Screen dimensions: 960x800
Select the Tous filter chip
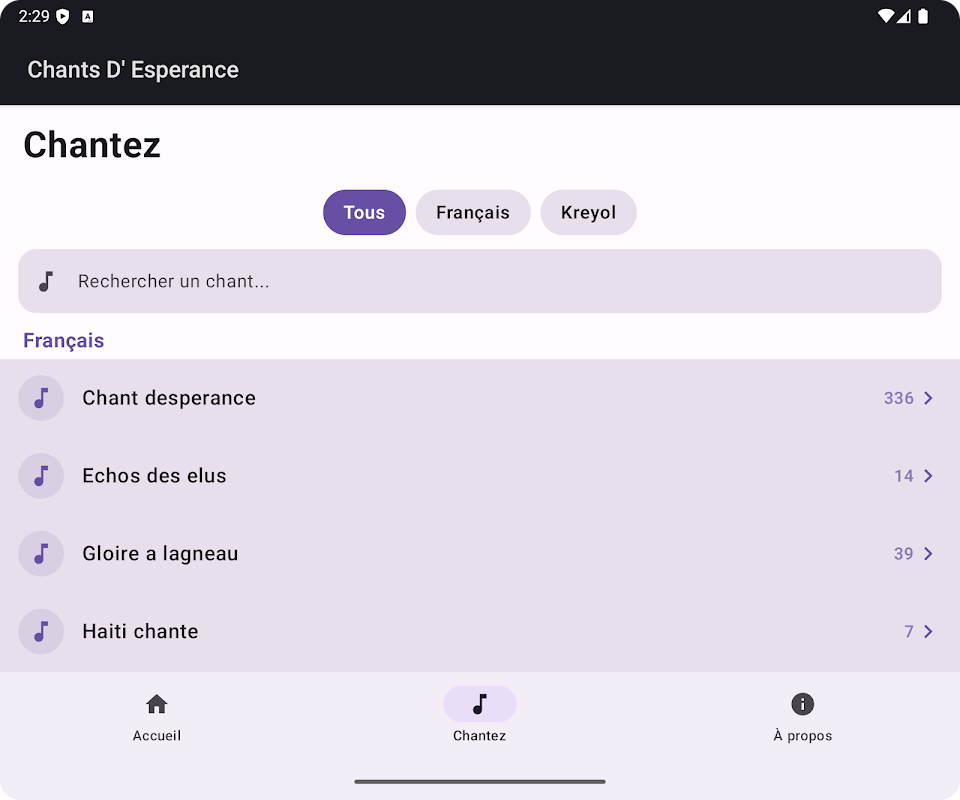coord(364,213)
